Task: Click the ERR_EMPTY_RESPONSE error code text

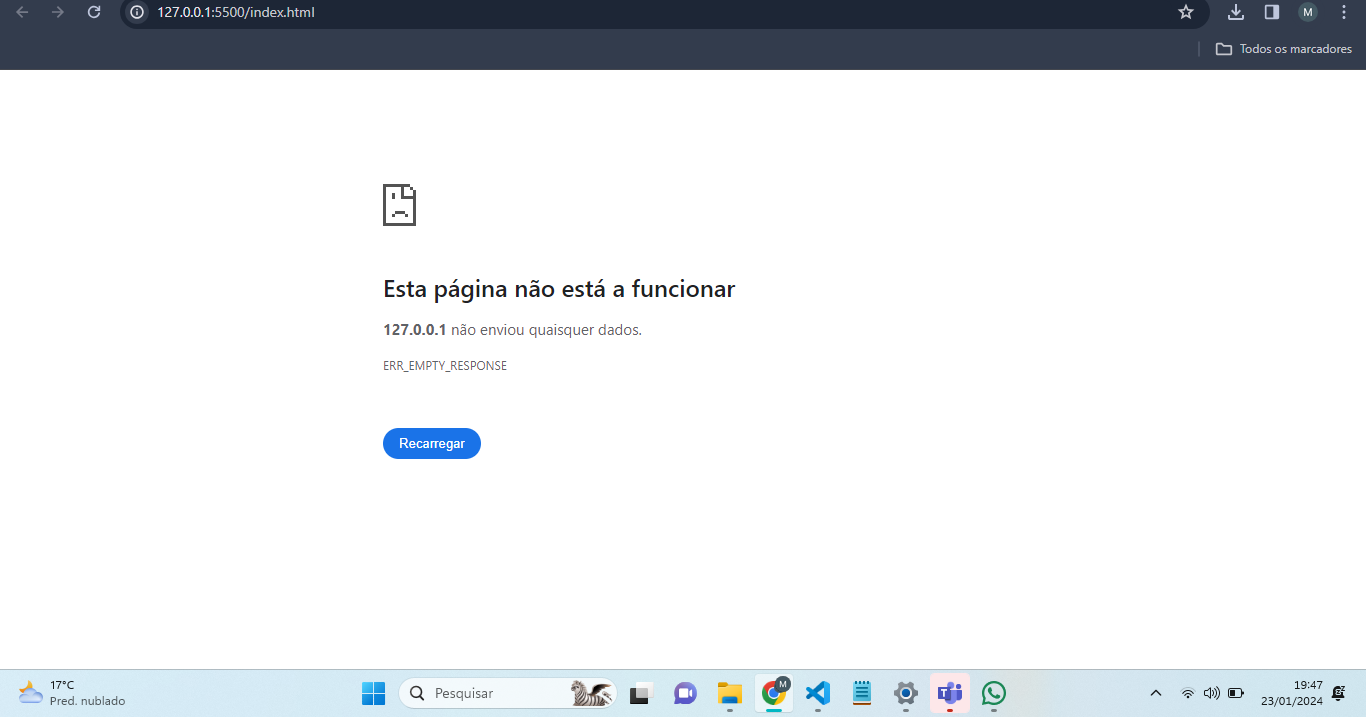Action: pos(445,366)
